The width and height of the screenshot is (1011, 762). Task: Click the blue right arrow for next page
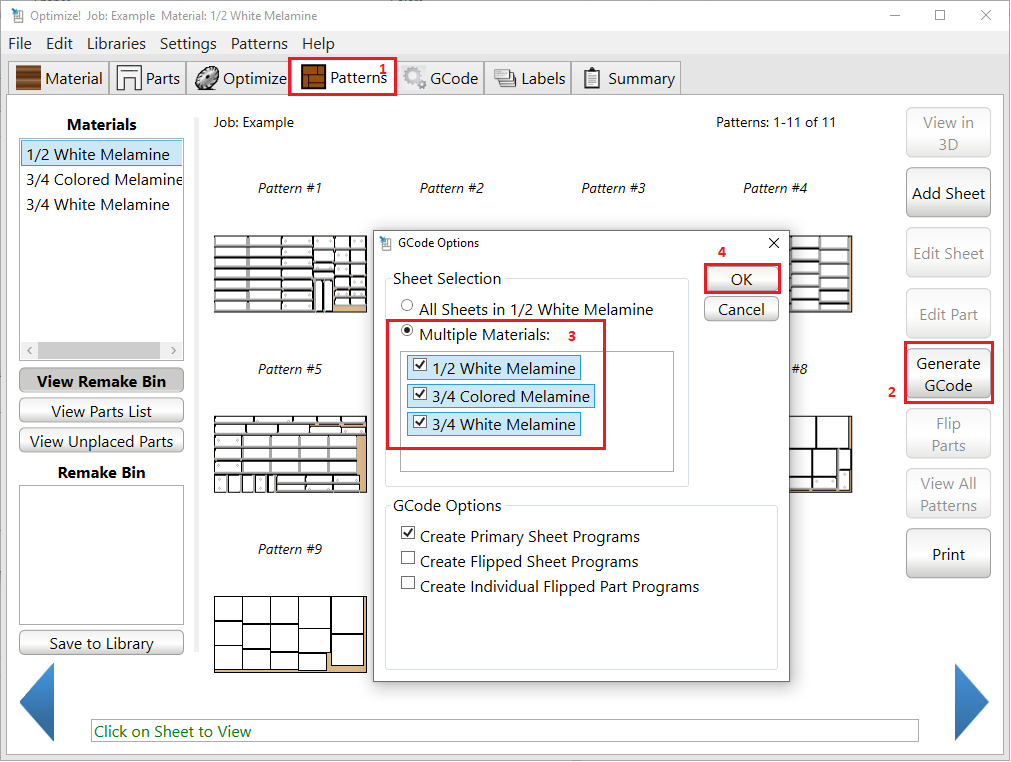pyautogui.click(x=970, y=702)
